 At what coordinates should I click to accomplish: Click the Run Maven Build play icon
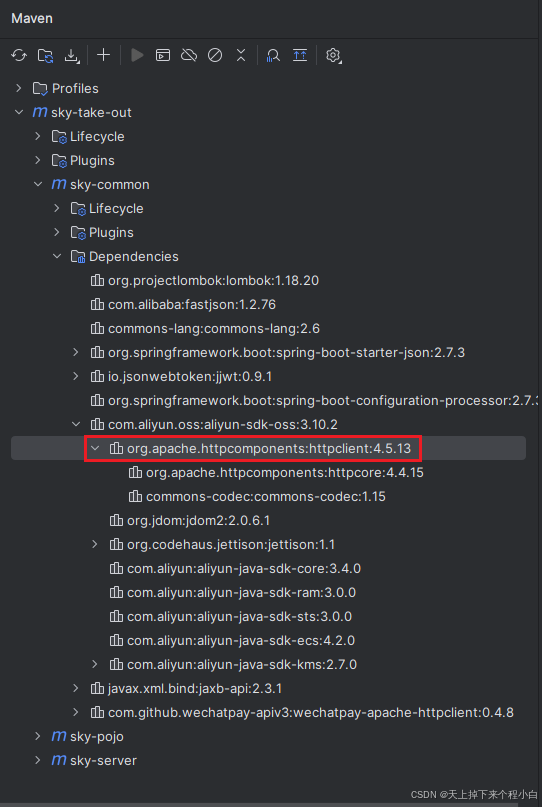pos(137,55)
